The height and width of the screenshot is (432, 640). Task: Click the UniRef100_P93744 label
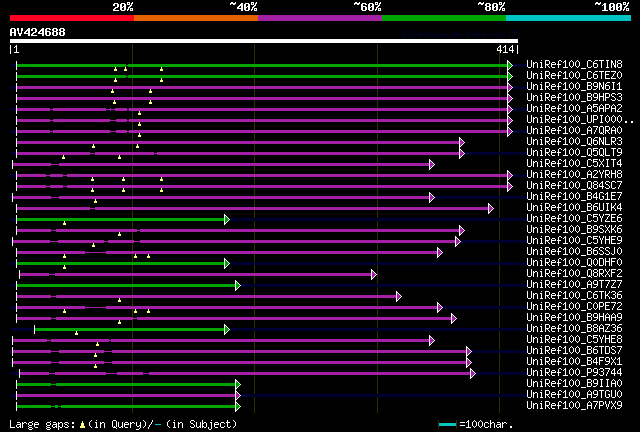(574, 373)
